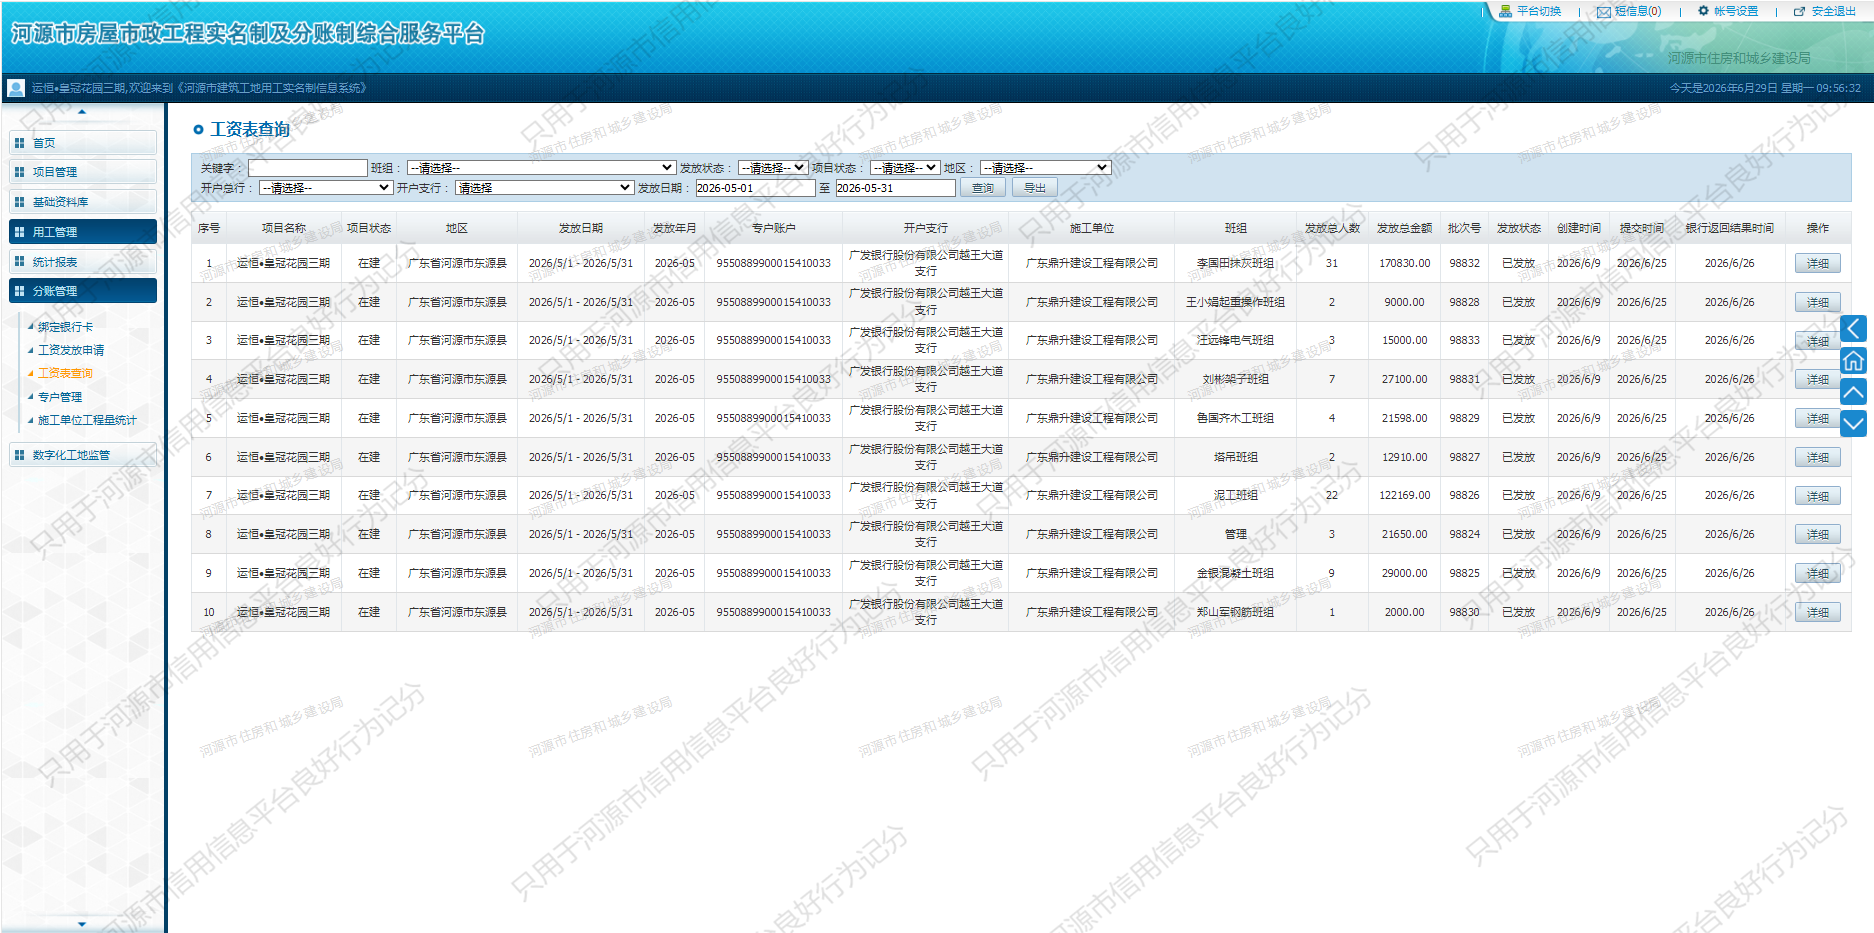Click 详细 for 郑山军钢筋班组 row
Screen dimensions: 1874x933
pyautogui.click(x=1818, y=612)
